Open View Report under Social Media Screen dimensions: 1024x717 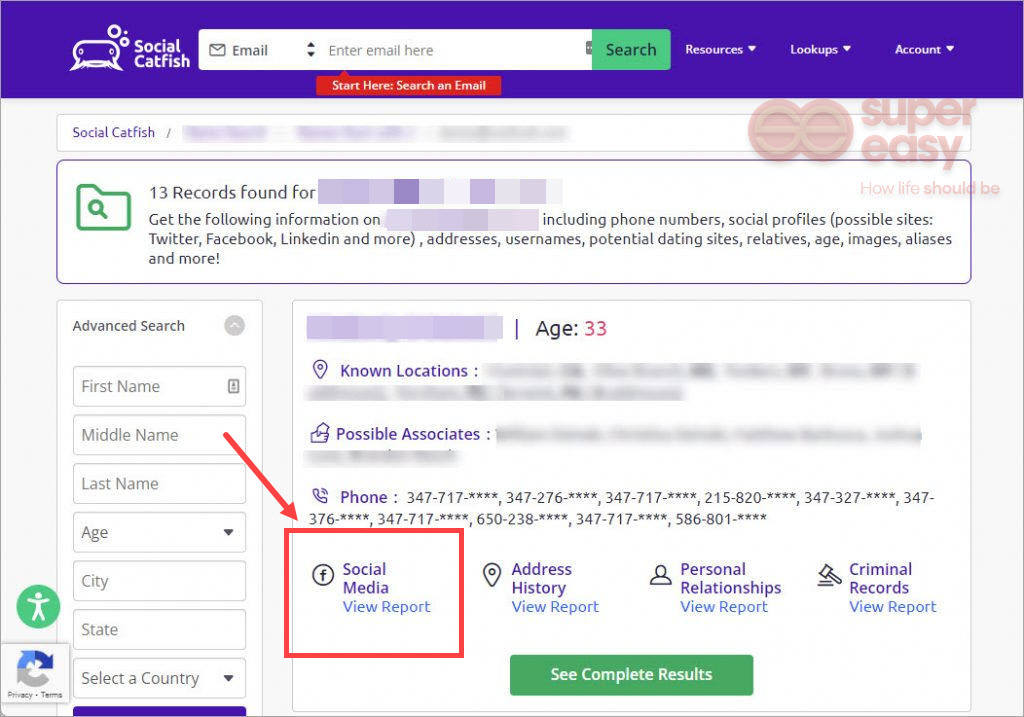[387, 607]
